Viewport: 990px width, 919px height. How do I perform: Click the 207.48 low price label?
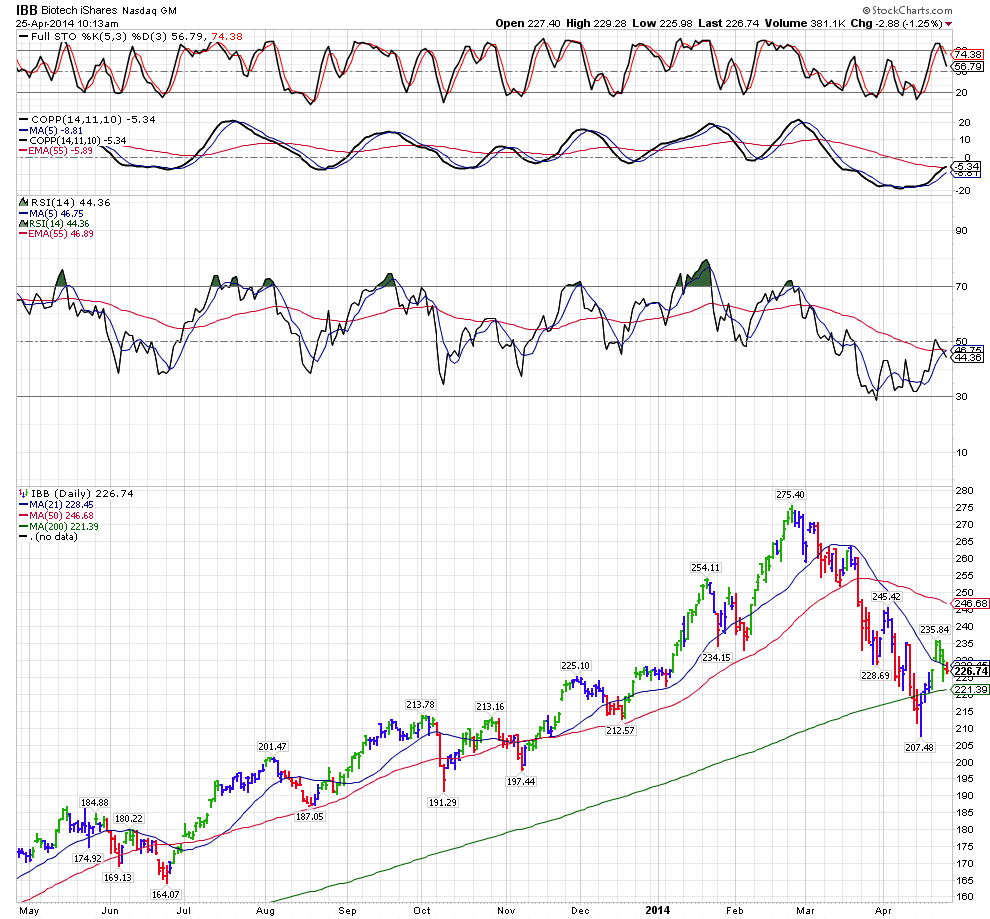click(919, 747)
